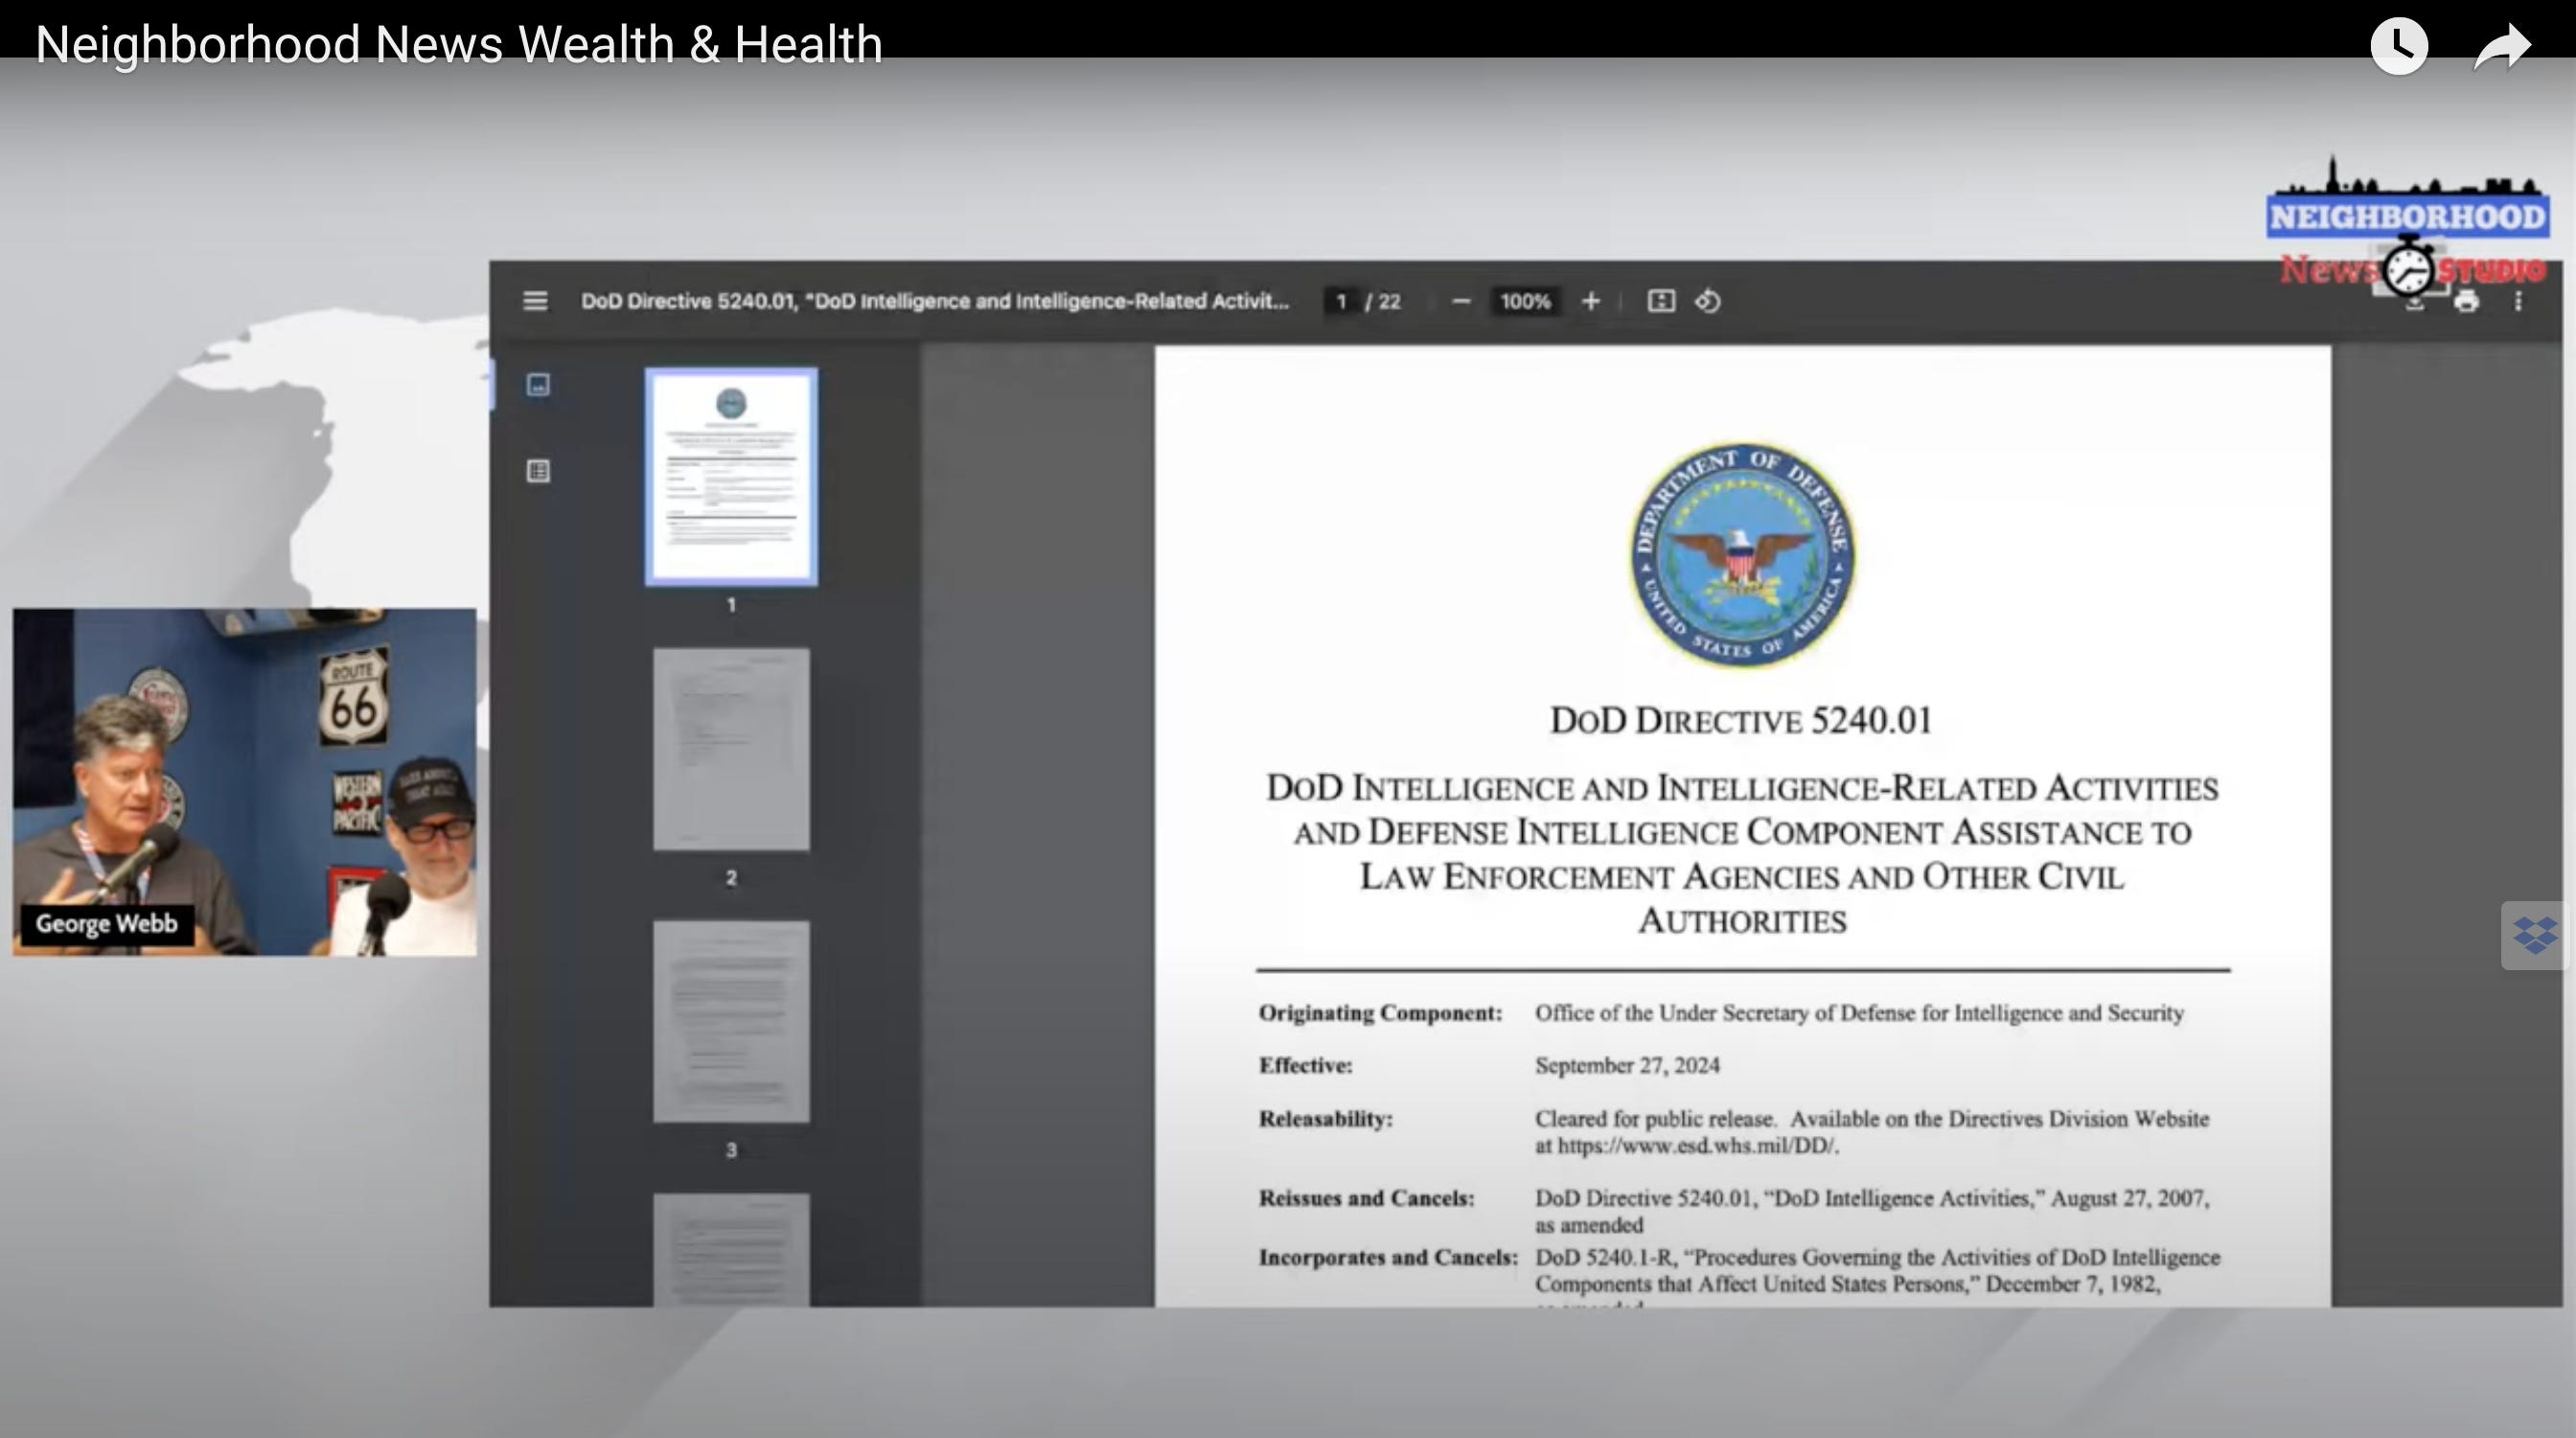Viewport: 2576px width, 1438px height.
Task: Click the George Webb webcam video inset
Action: (x=245, y=782)
